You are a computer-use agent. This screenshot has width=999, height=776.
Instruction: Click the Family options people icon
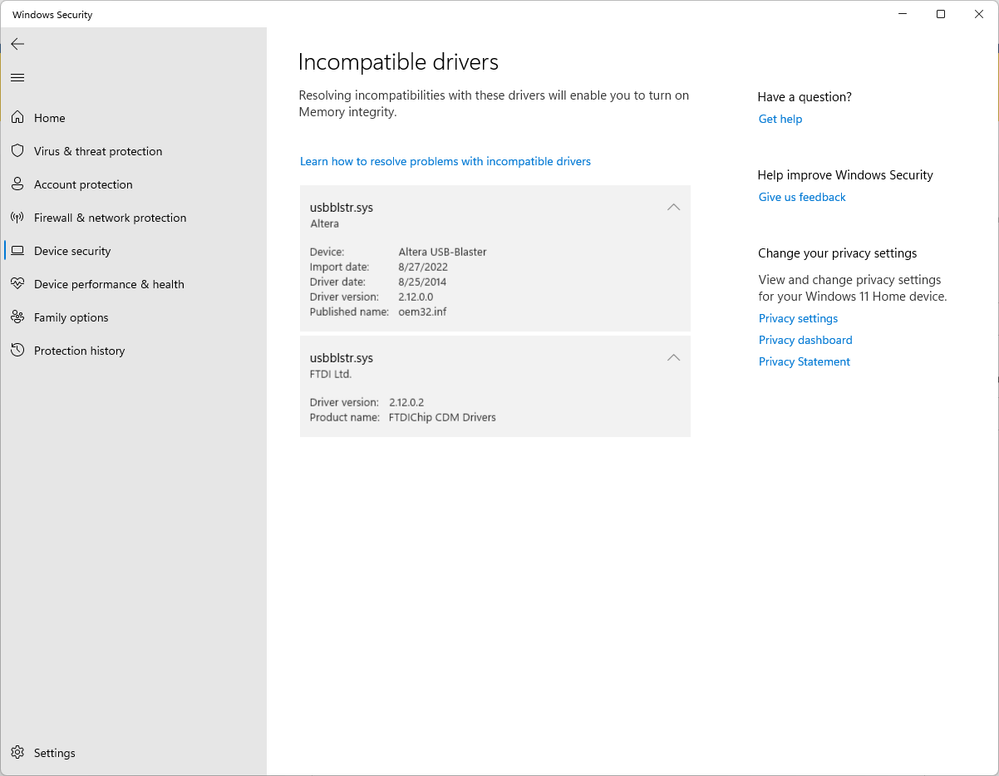point(17,317)
